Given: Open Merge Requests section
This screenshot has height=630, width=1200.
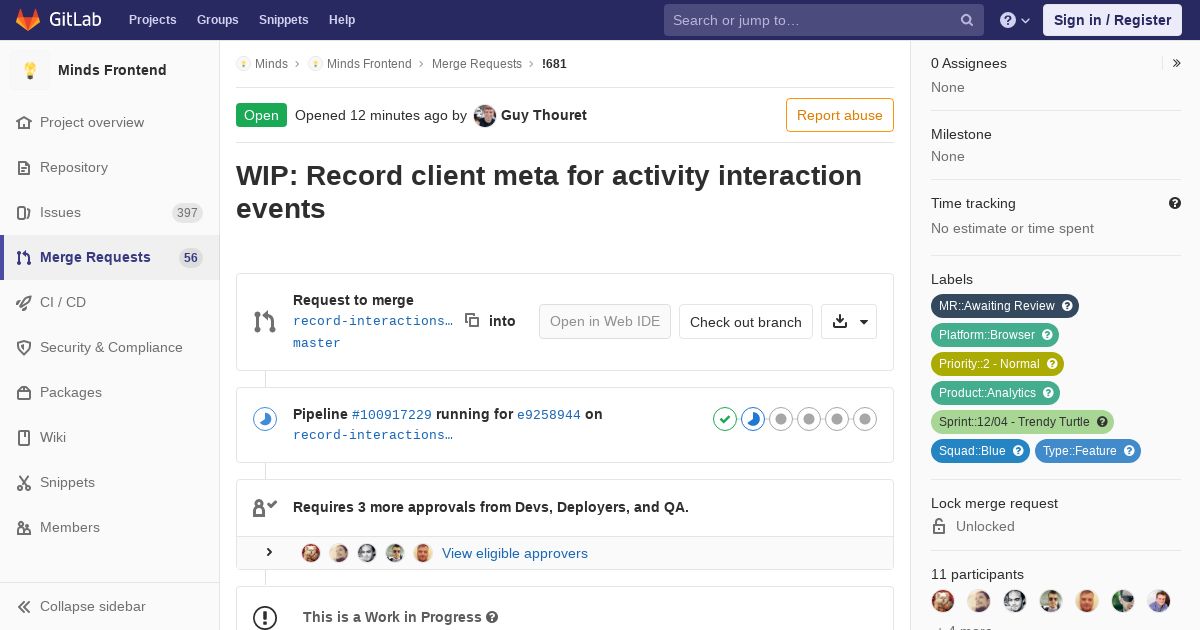Looking at the screenshot, I should point(110,257).
